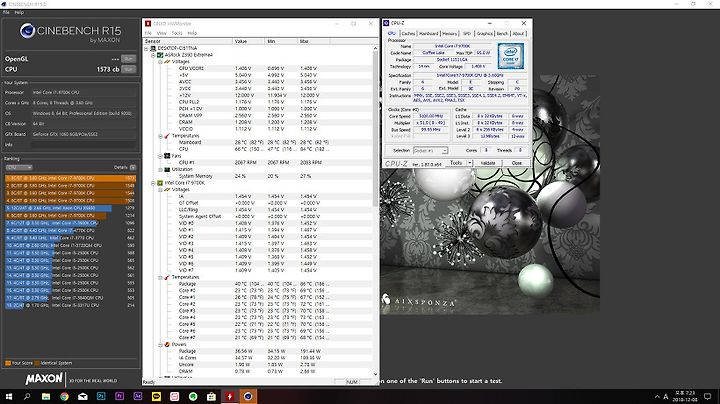Collapse the Powers group in HWMonitor
Viewport: 720px width, 404px height.
160,344
